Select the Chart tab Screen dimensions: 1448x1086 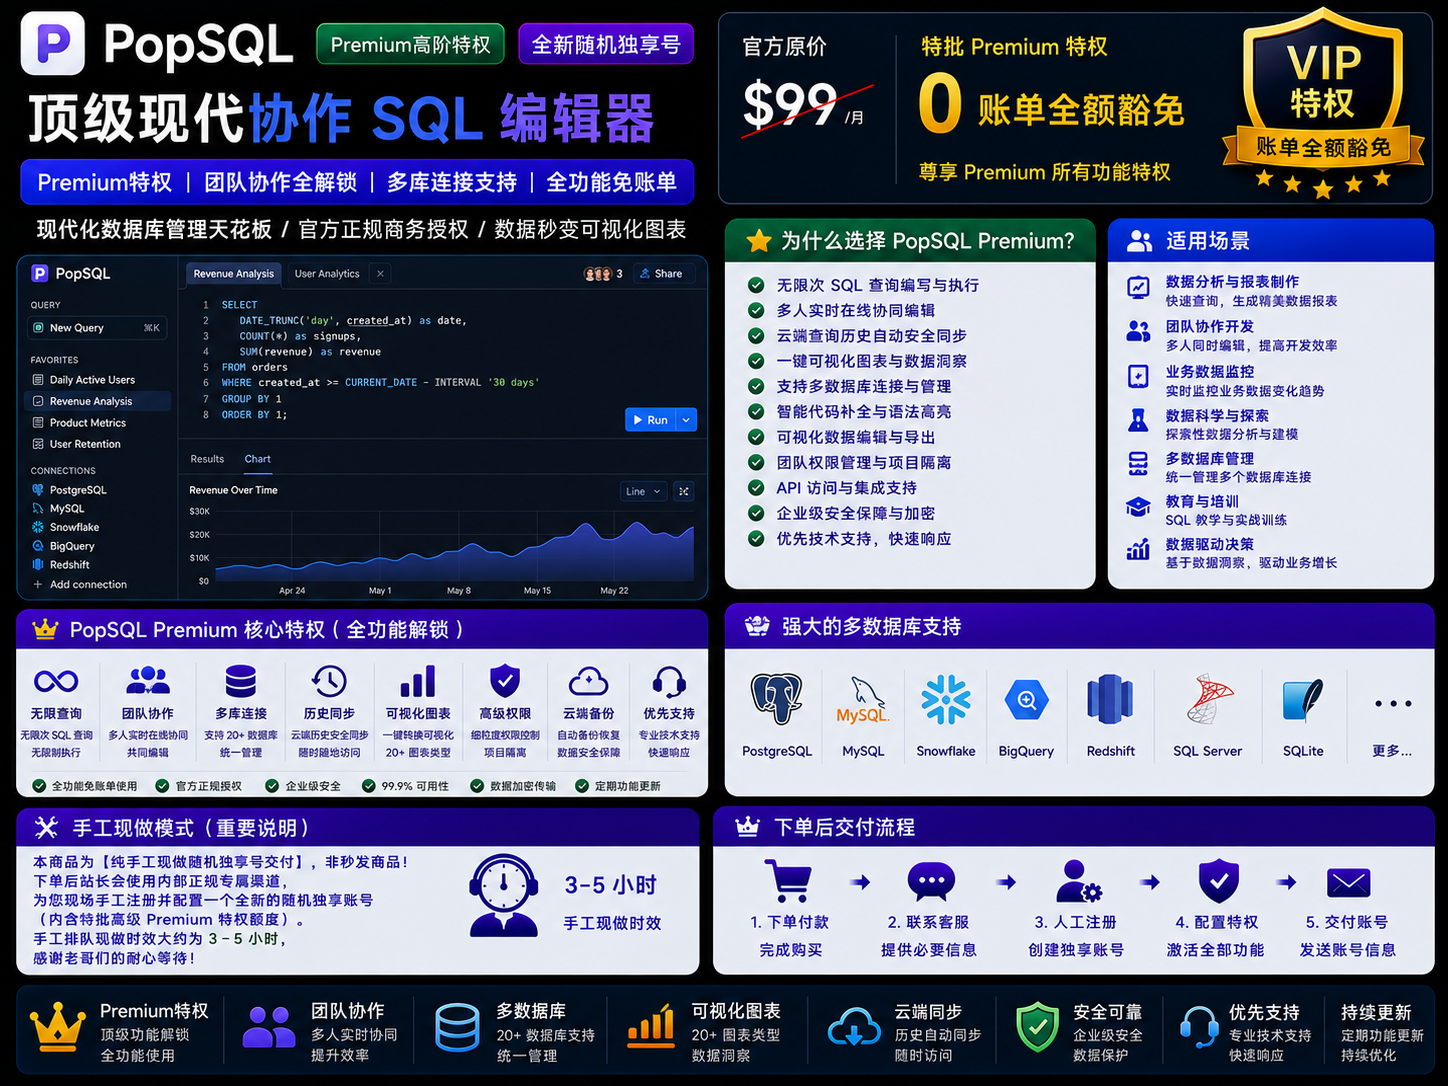258,459
